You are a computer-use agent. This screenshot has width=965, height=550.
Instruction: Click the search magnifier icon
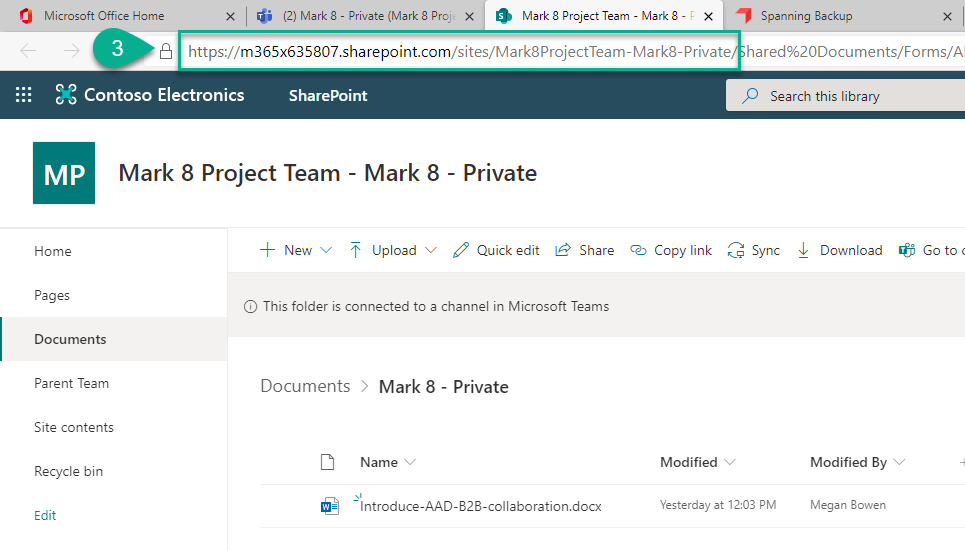[750, 96]
